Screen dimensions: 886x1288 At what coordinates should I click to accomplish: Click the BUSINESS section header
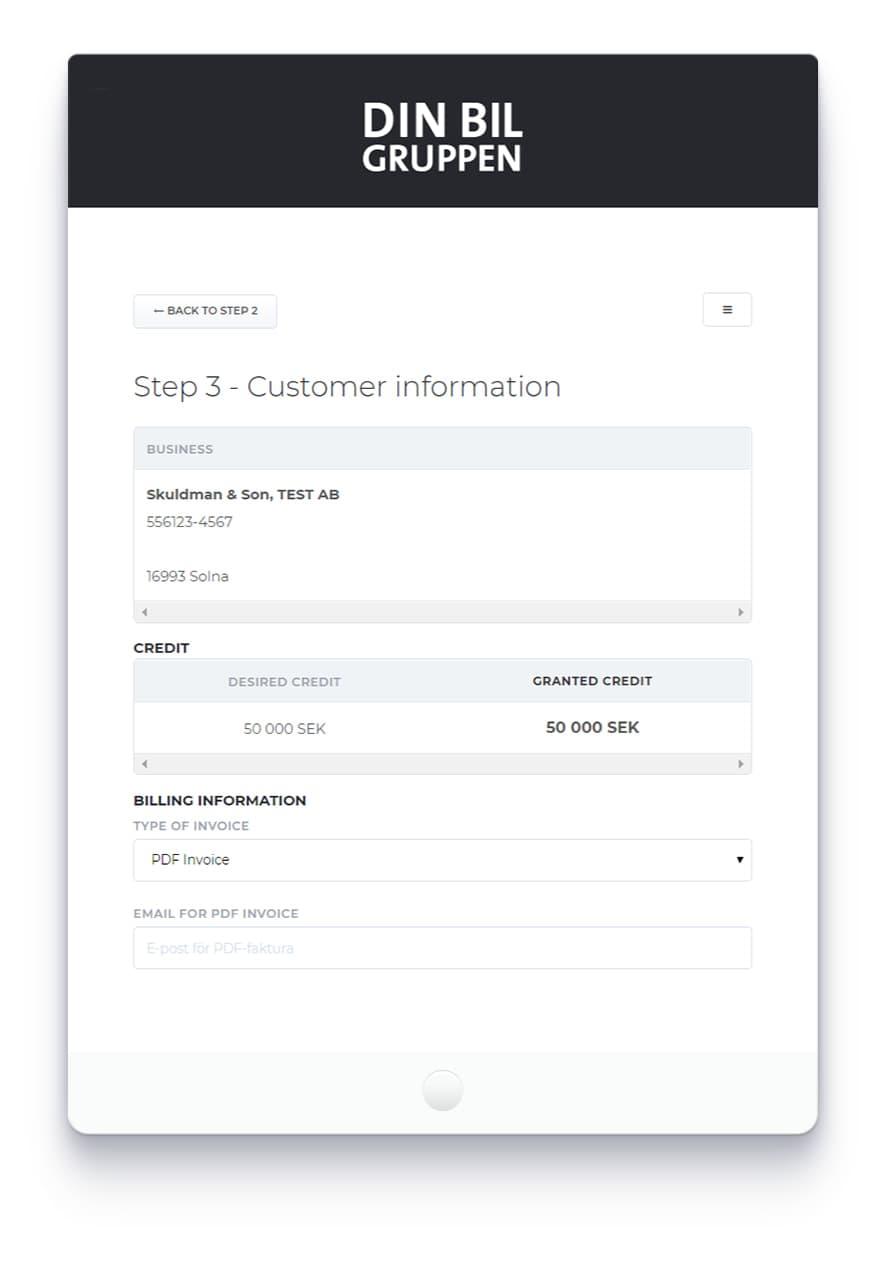(180, 449)
